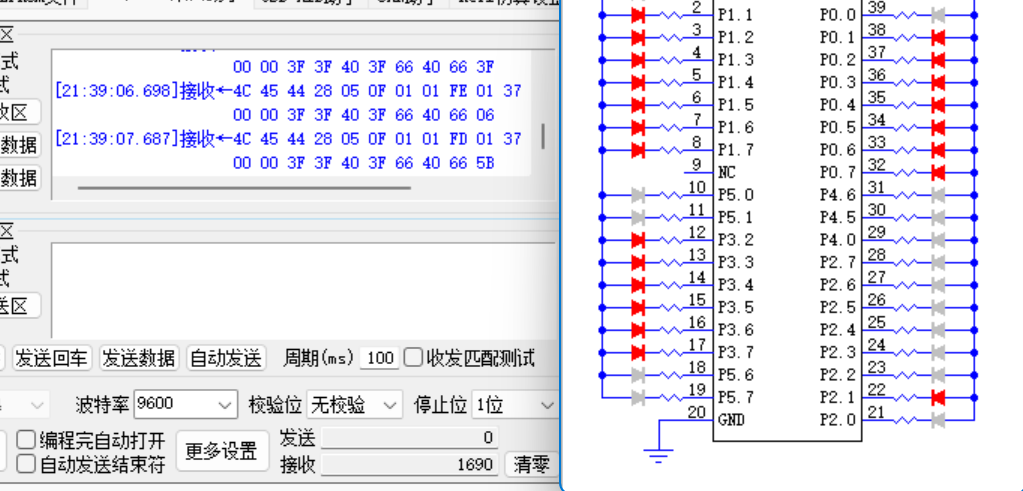Click pin number 20 on the schematic

point(697,412)
